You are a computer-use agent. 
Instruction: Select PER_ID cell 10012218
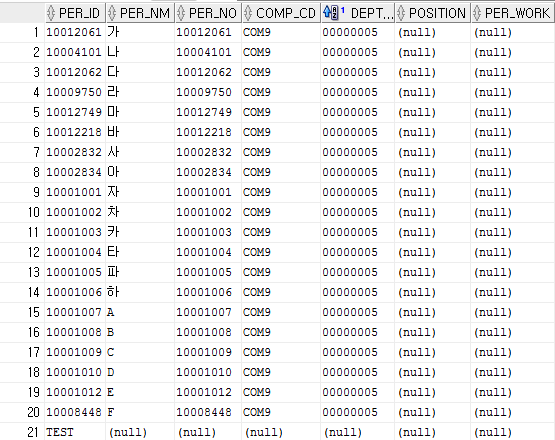click(74, 132)
